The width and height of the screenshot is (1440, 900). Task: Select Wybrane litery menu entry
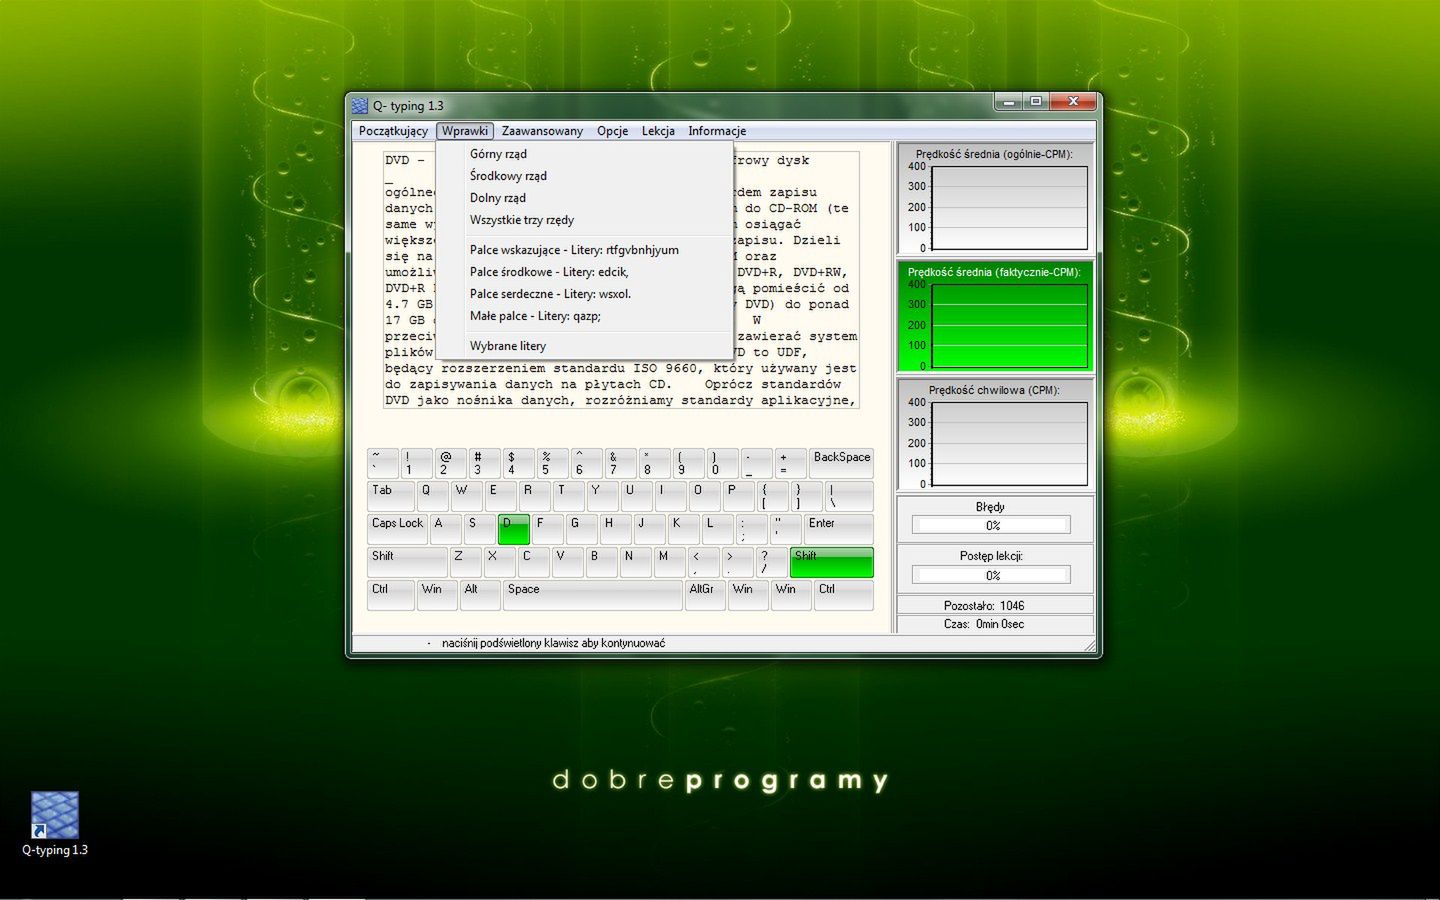coord(585,346)
